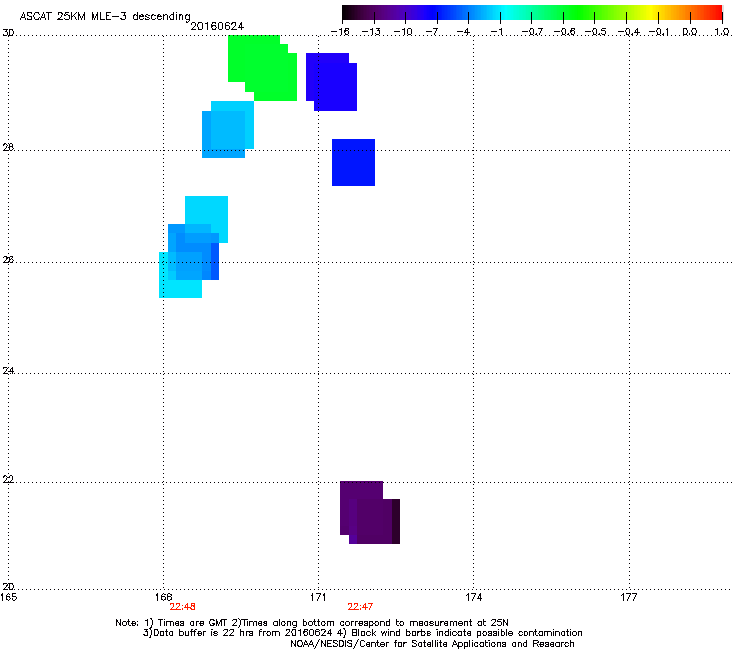Click the dark purple data patch below latitude 22
Image resolution: width=740 pixels, height=650 pixels.
370,513
